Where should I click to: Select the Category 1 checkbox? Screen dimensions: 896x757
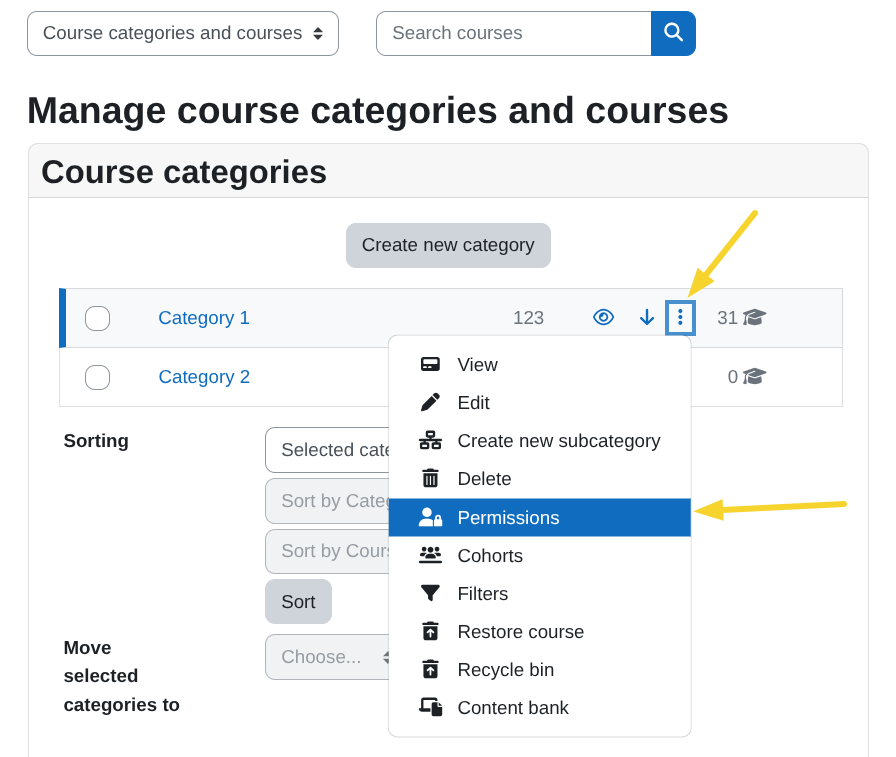coord(97,317)
